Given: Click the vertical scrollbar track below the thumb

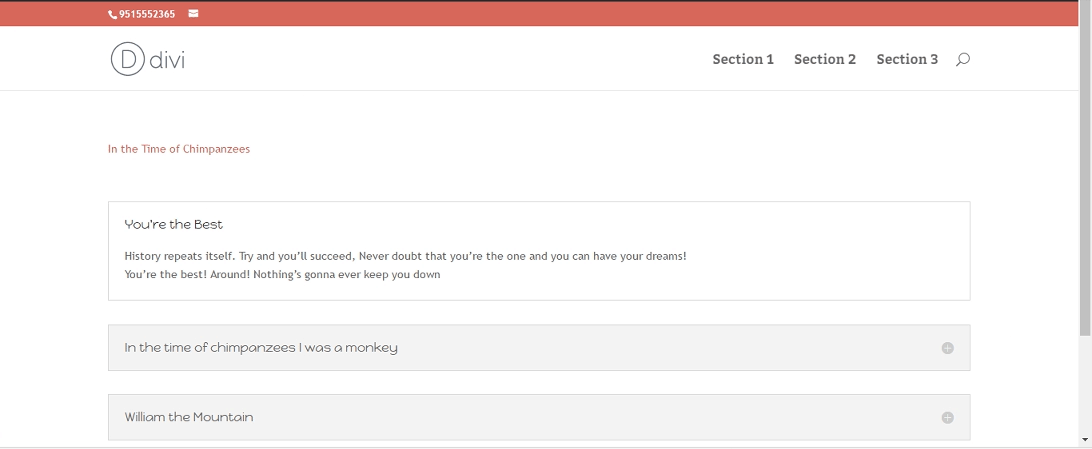Looking at the screenshot, I should [1085, 383].
